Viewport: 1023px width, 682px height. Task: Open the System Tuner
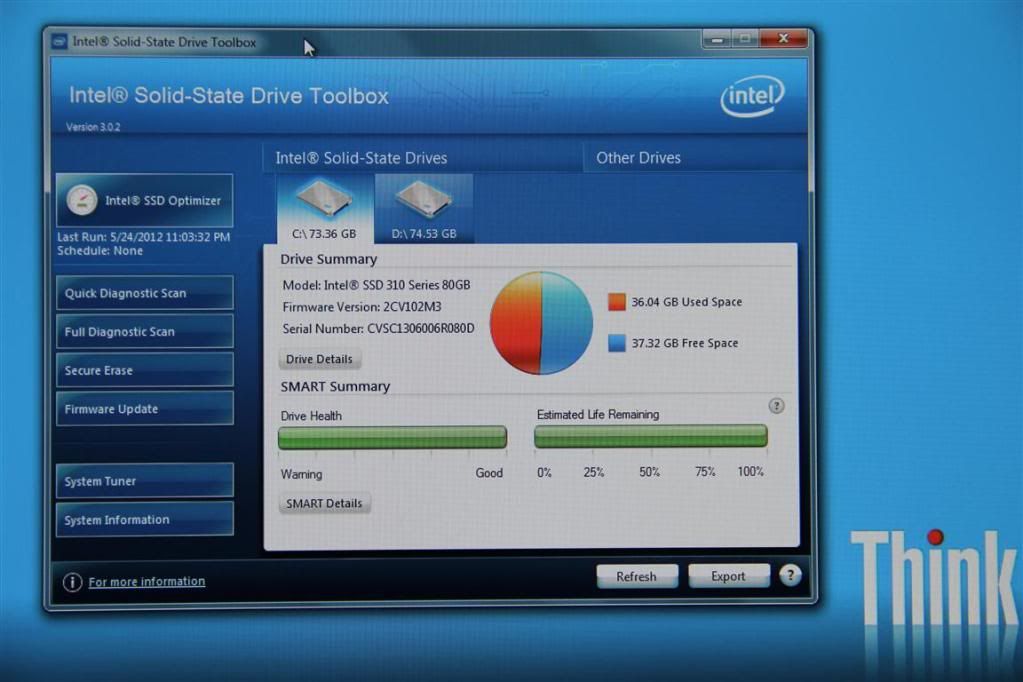coord(145,481)
